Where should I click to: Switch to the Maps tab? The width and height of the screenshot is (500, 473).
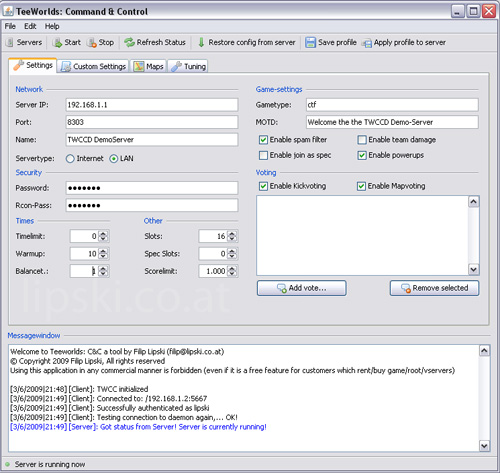[x=149, y=66]
